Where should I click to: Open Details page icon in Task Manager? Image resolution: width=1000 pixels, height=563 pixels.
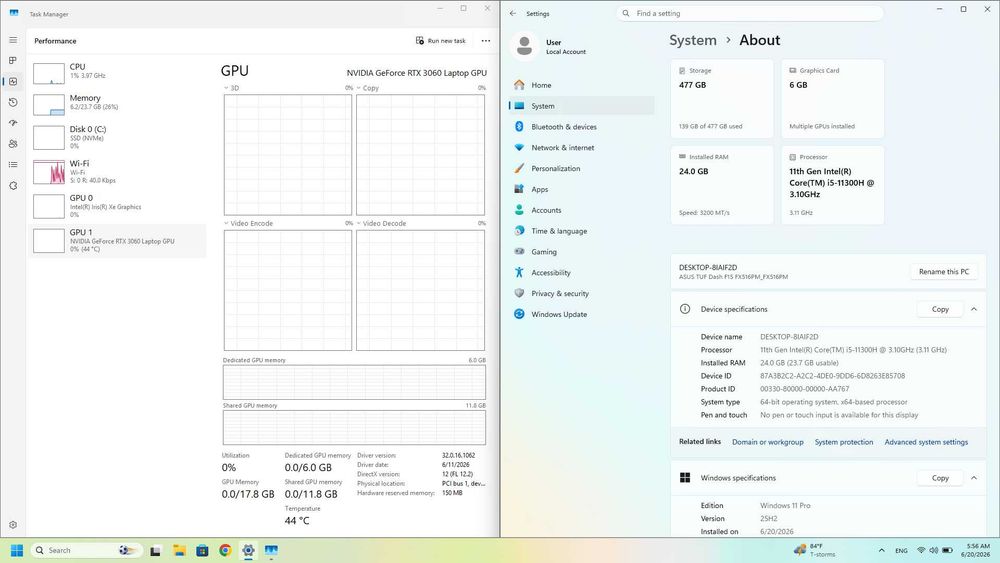(x=13, y=165)
